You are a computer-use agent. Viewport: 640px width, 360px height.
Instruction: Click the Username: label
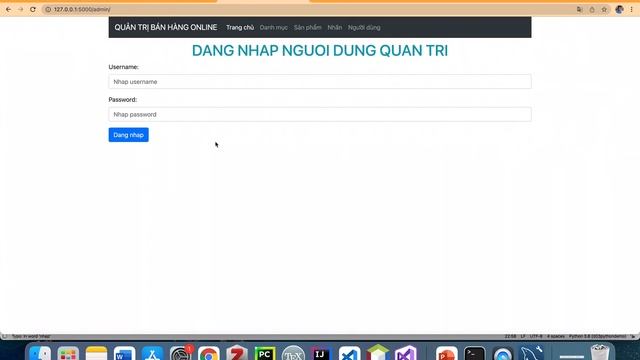click(x=123, y=67)
